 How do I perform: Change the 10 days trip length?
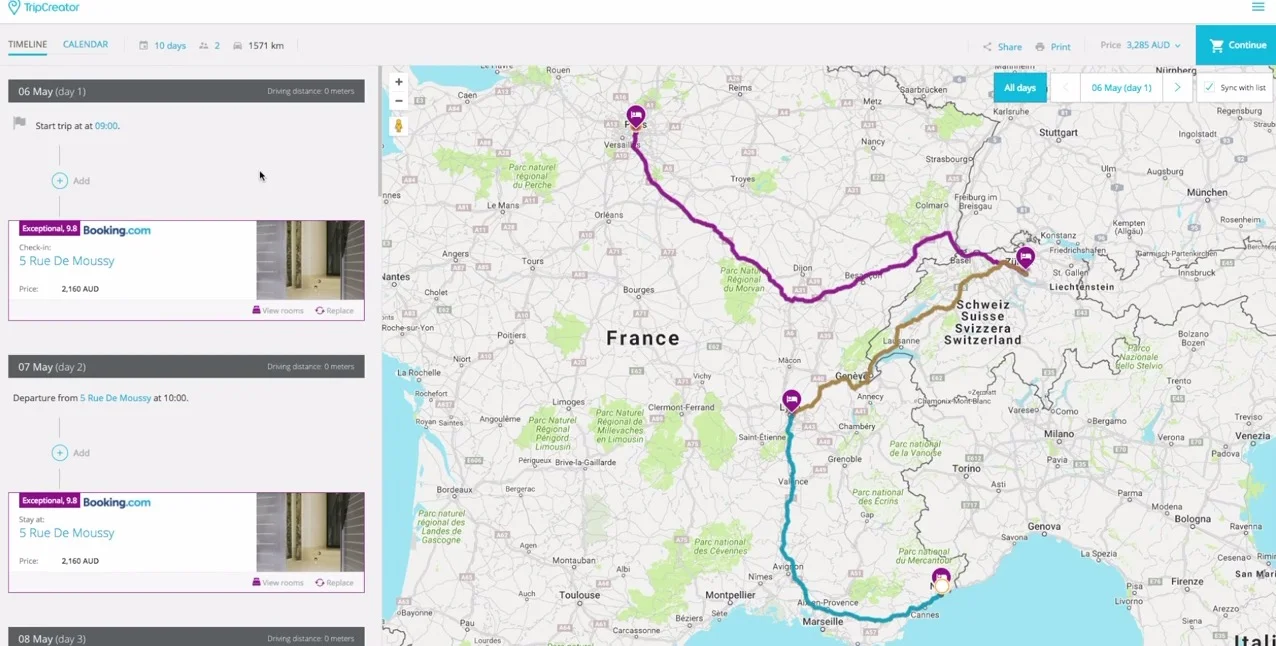[x=170, y=46]
